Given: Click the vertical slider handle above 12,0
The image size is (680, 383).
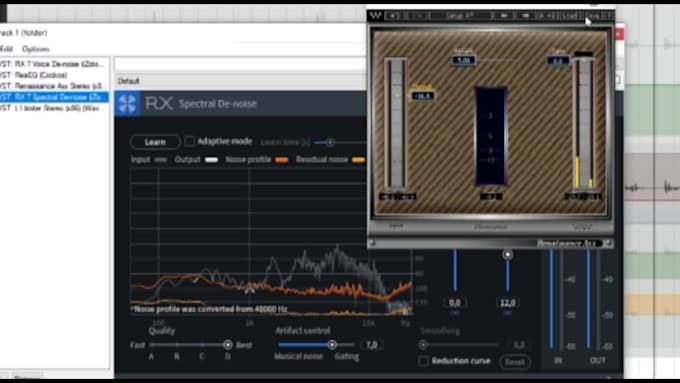Looking at the screenshot, I should tap(507, 254).
